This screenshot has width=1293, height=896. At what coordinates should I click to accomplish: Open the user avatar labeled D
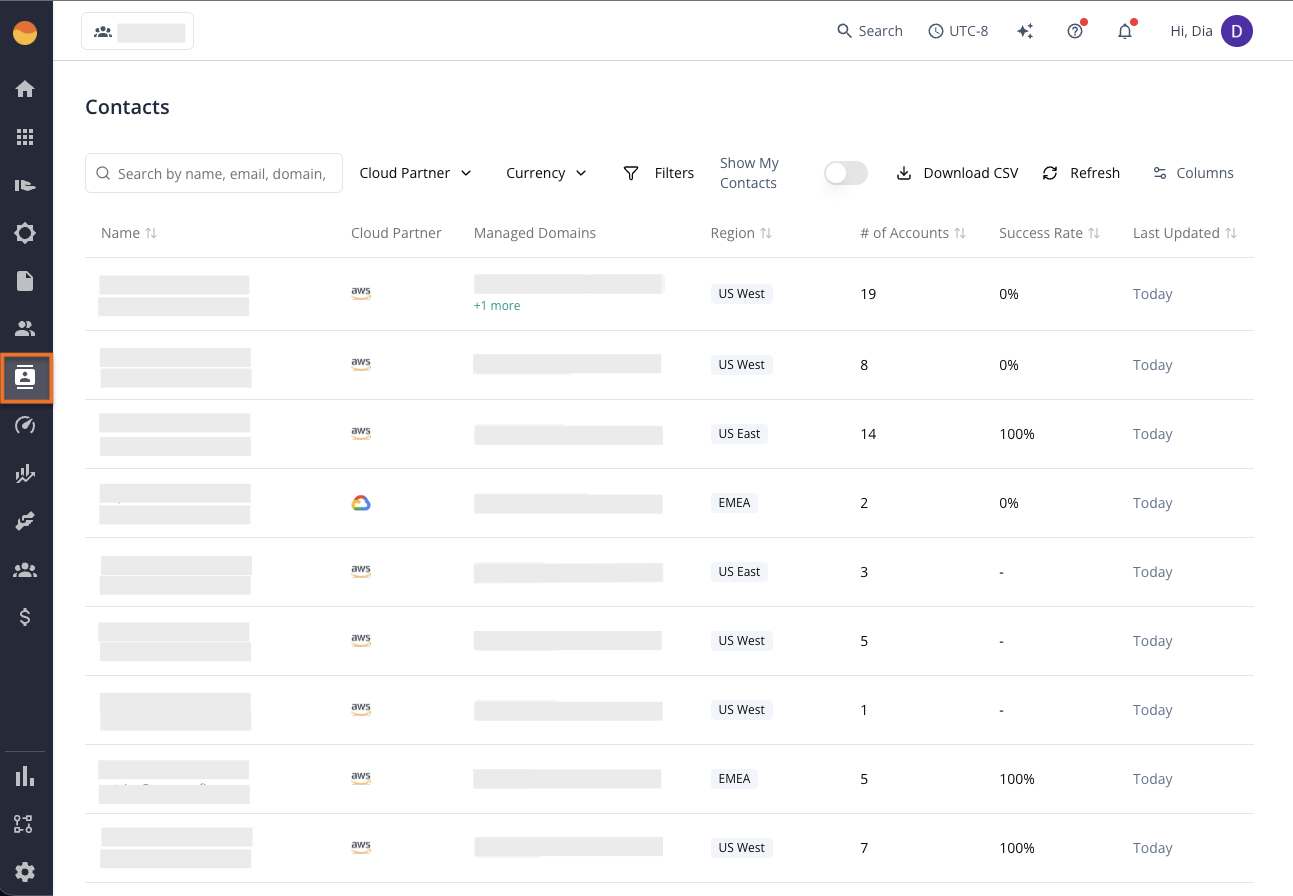click(x=1237, y=31)
